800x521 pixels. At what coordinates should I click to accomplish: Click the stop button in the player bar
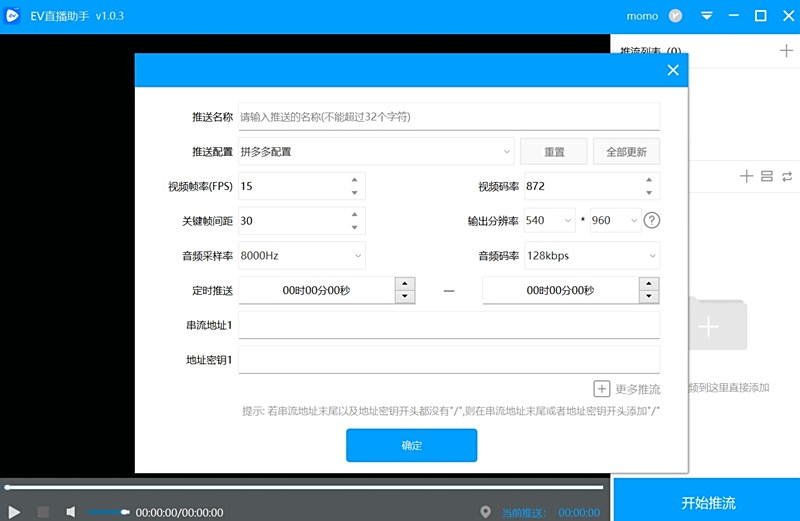[43, 512]
